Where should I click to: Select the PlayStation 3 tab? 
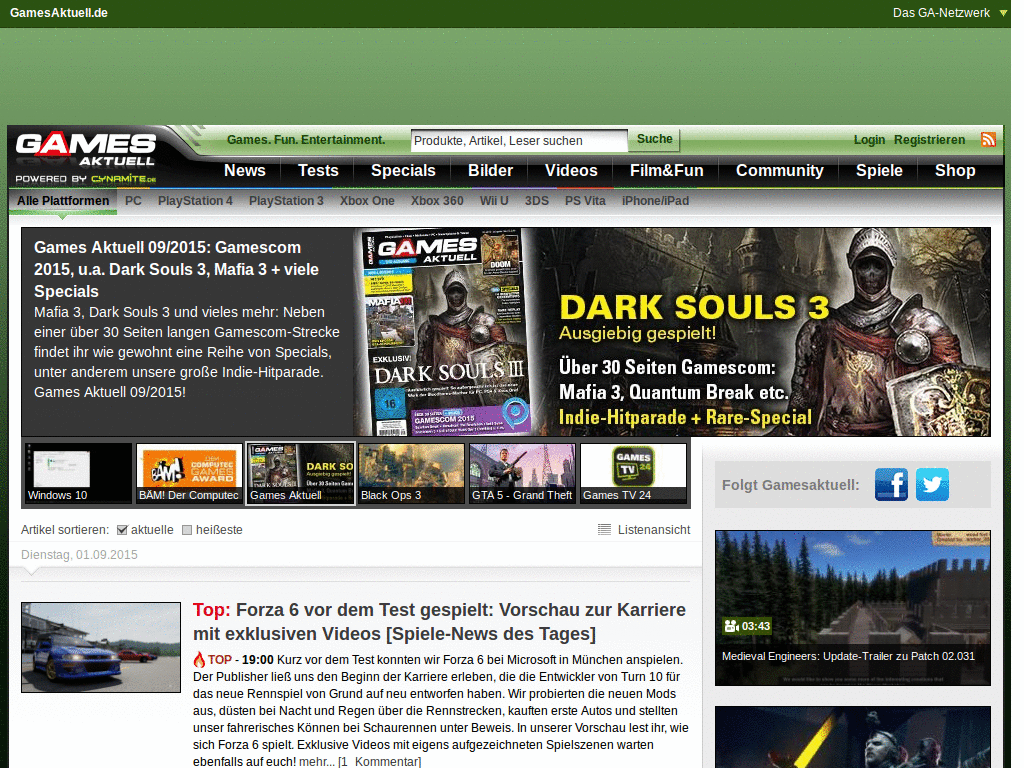(286, 200)
